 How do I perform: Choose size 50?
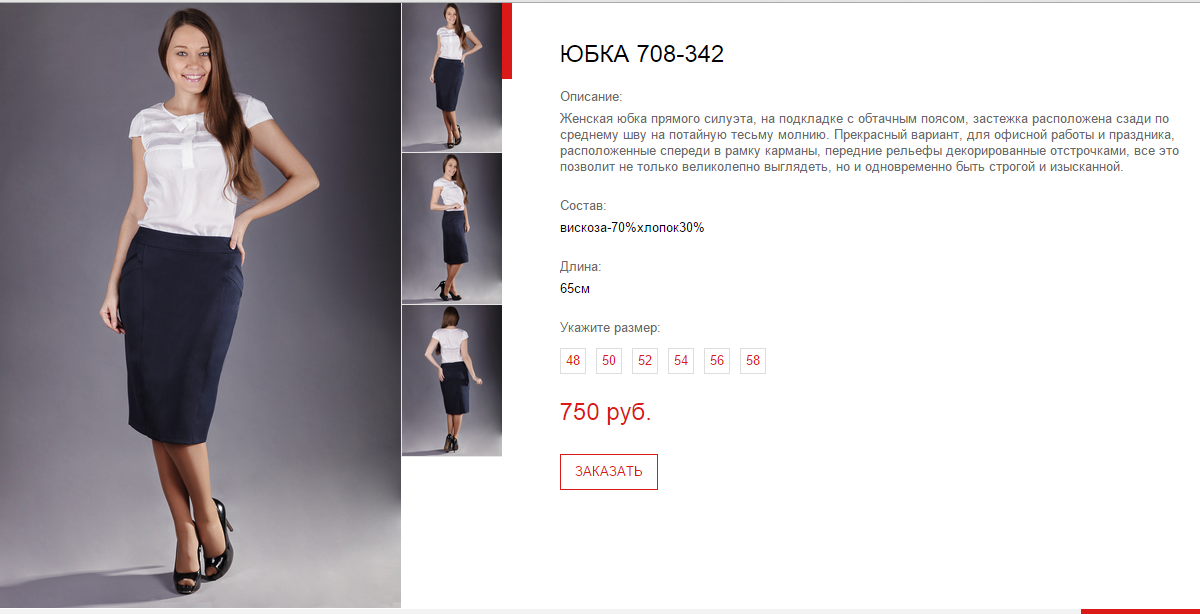pyautogui.click(x=609, y=361)
